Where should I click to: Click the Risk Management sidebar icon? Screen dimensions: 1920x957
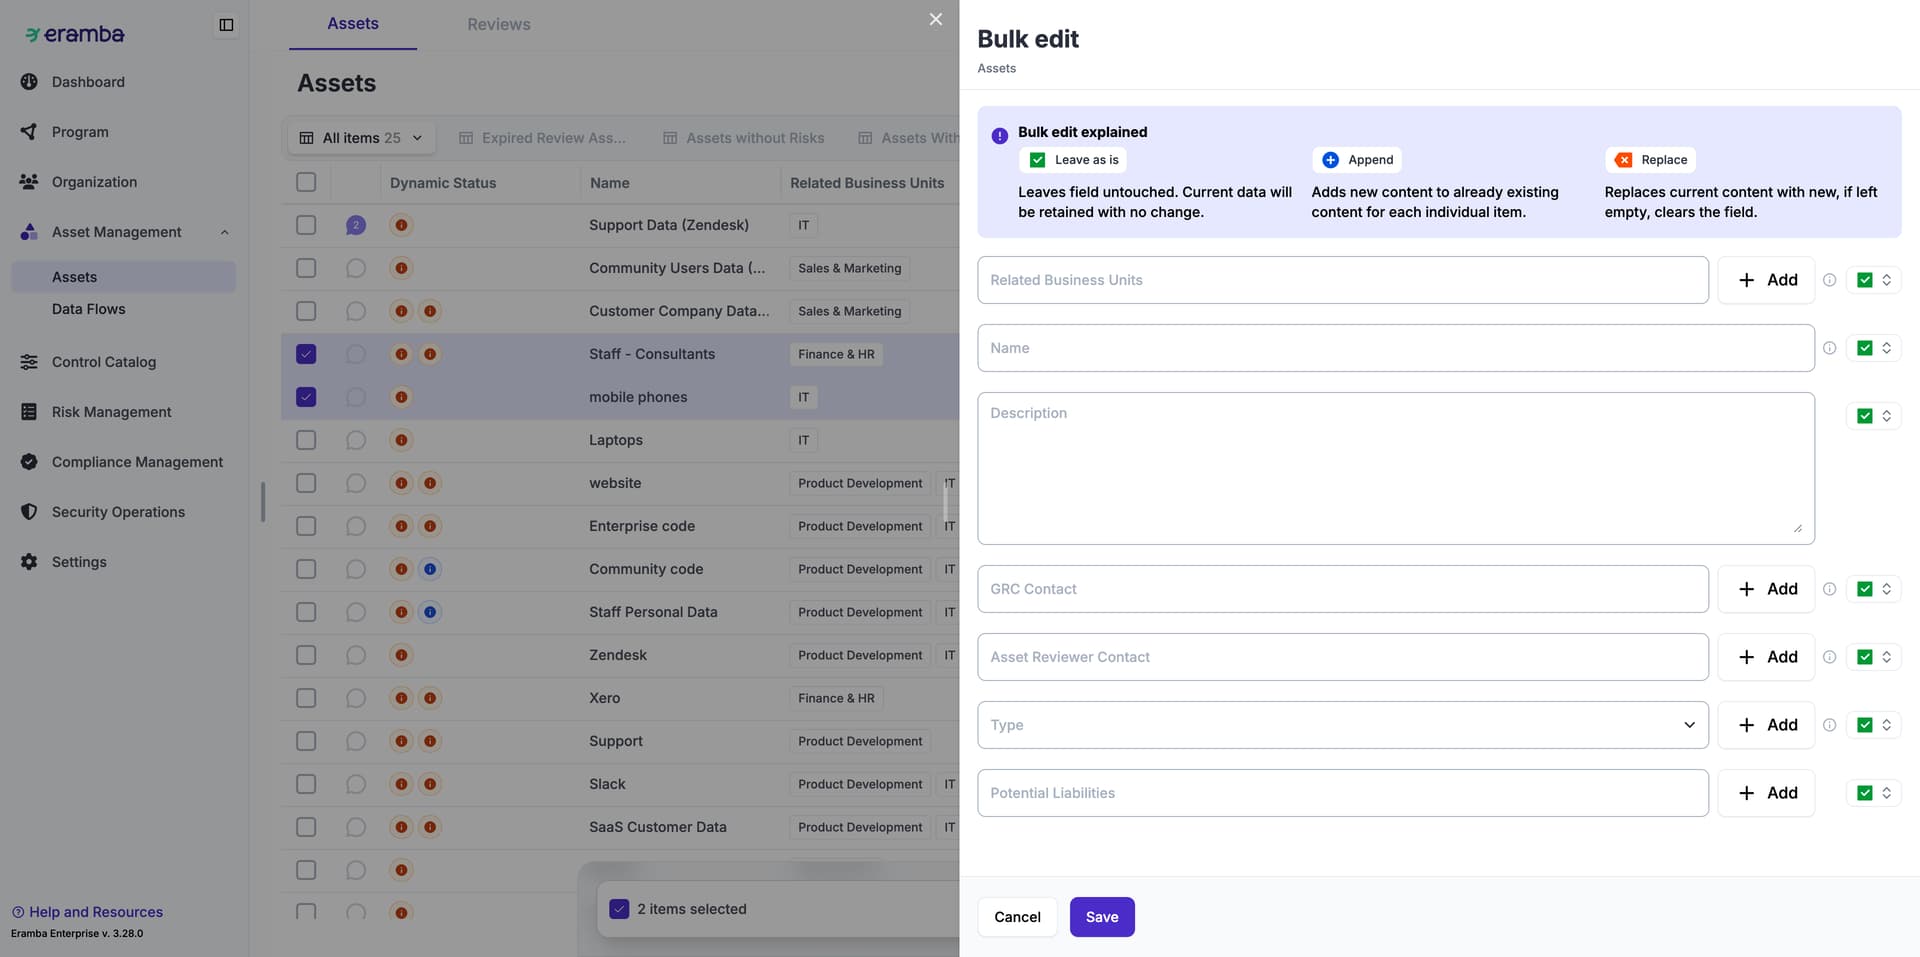29,412
